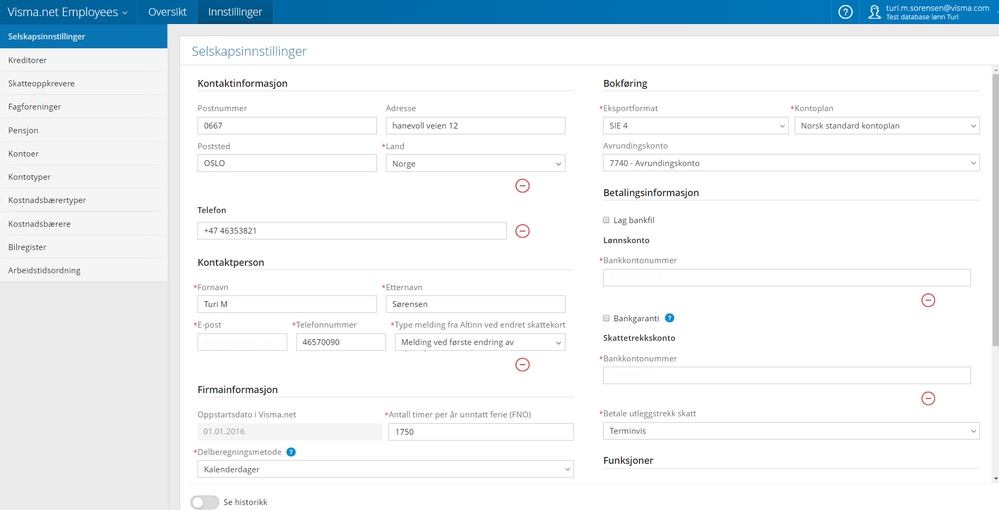The height and width of the screenshot is (510, 999).
Task: Open Kontoer in the sidebar
Action: point(83,154)
